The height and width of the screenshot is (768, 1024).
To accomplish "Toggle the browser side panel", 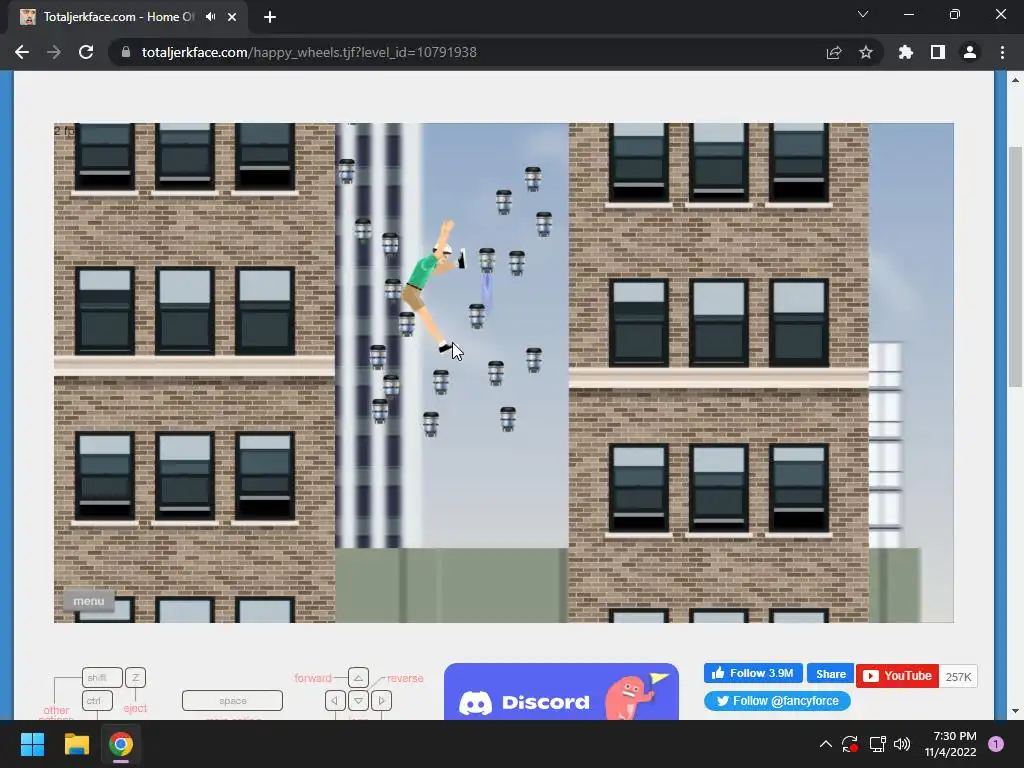I will (938, 52).
